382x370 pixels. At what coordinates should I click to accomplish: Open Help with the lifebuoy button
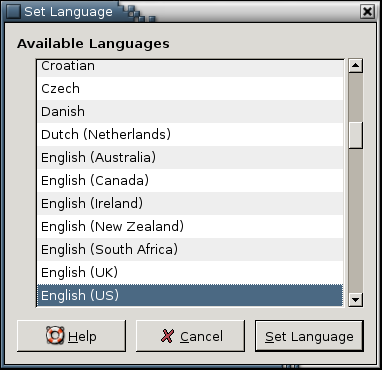[x=71, y=336]
